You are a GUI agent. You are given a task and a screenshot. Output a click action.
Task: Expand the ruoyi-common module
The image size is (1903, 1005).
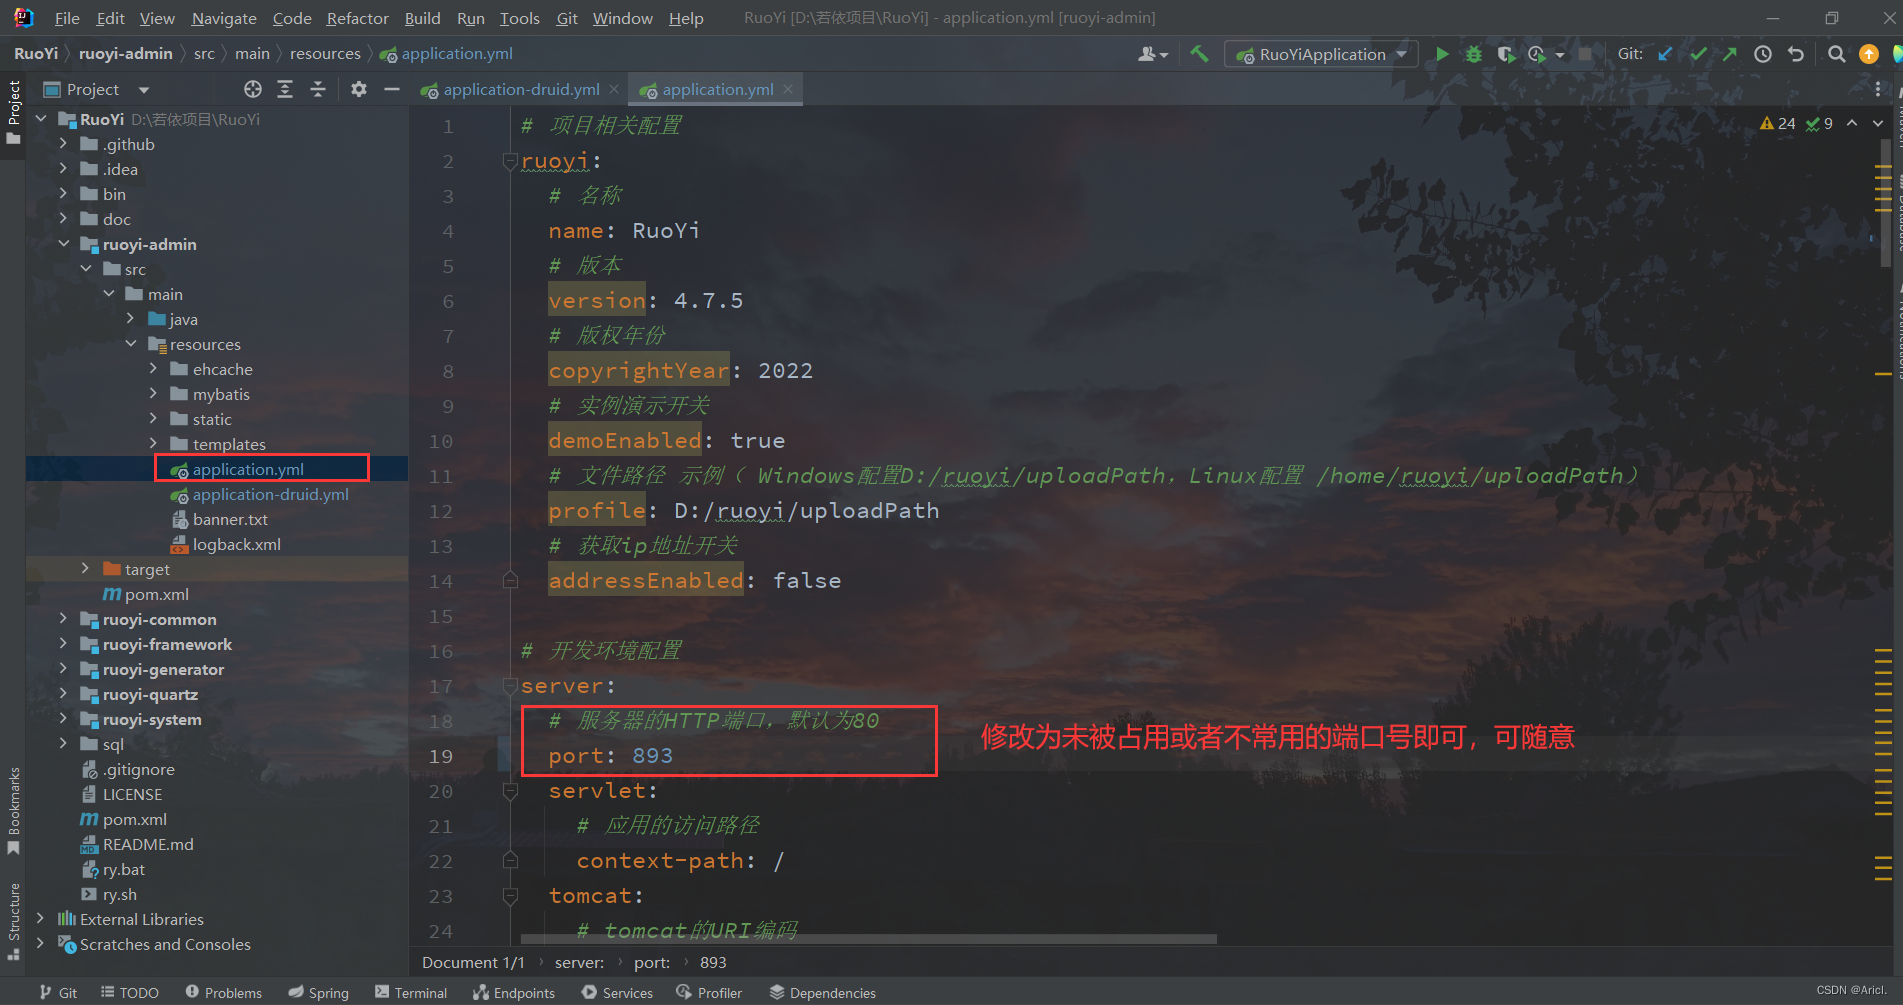coord(64,619)
